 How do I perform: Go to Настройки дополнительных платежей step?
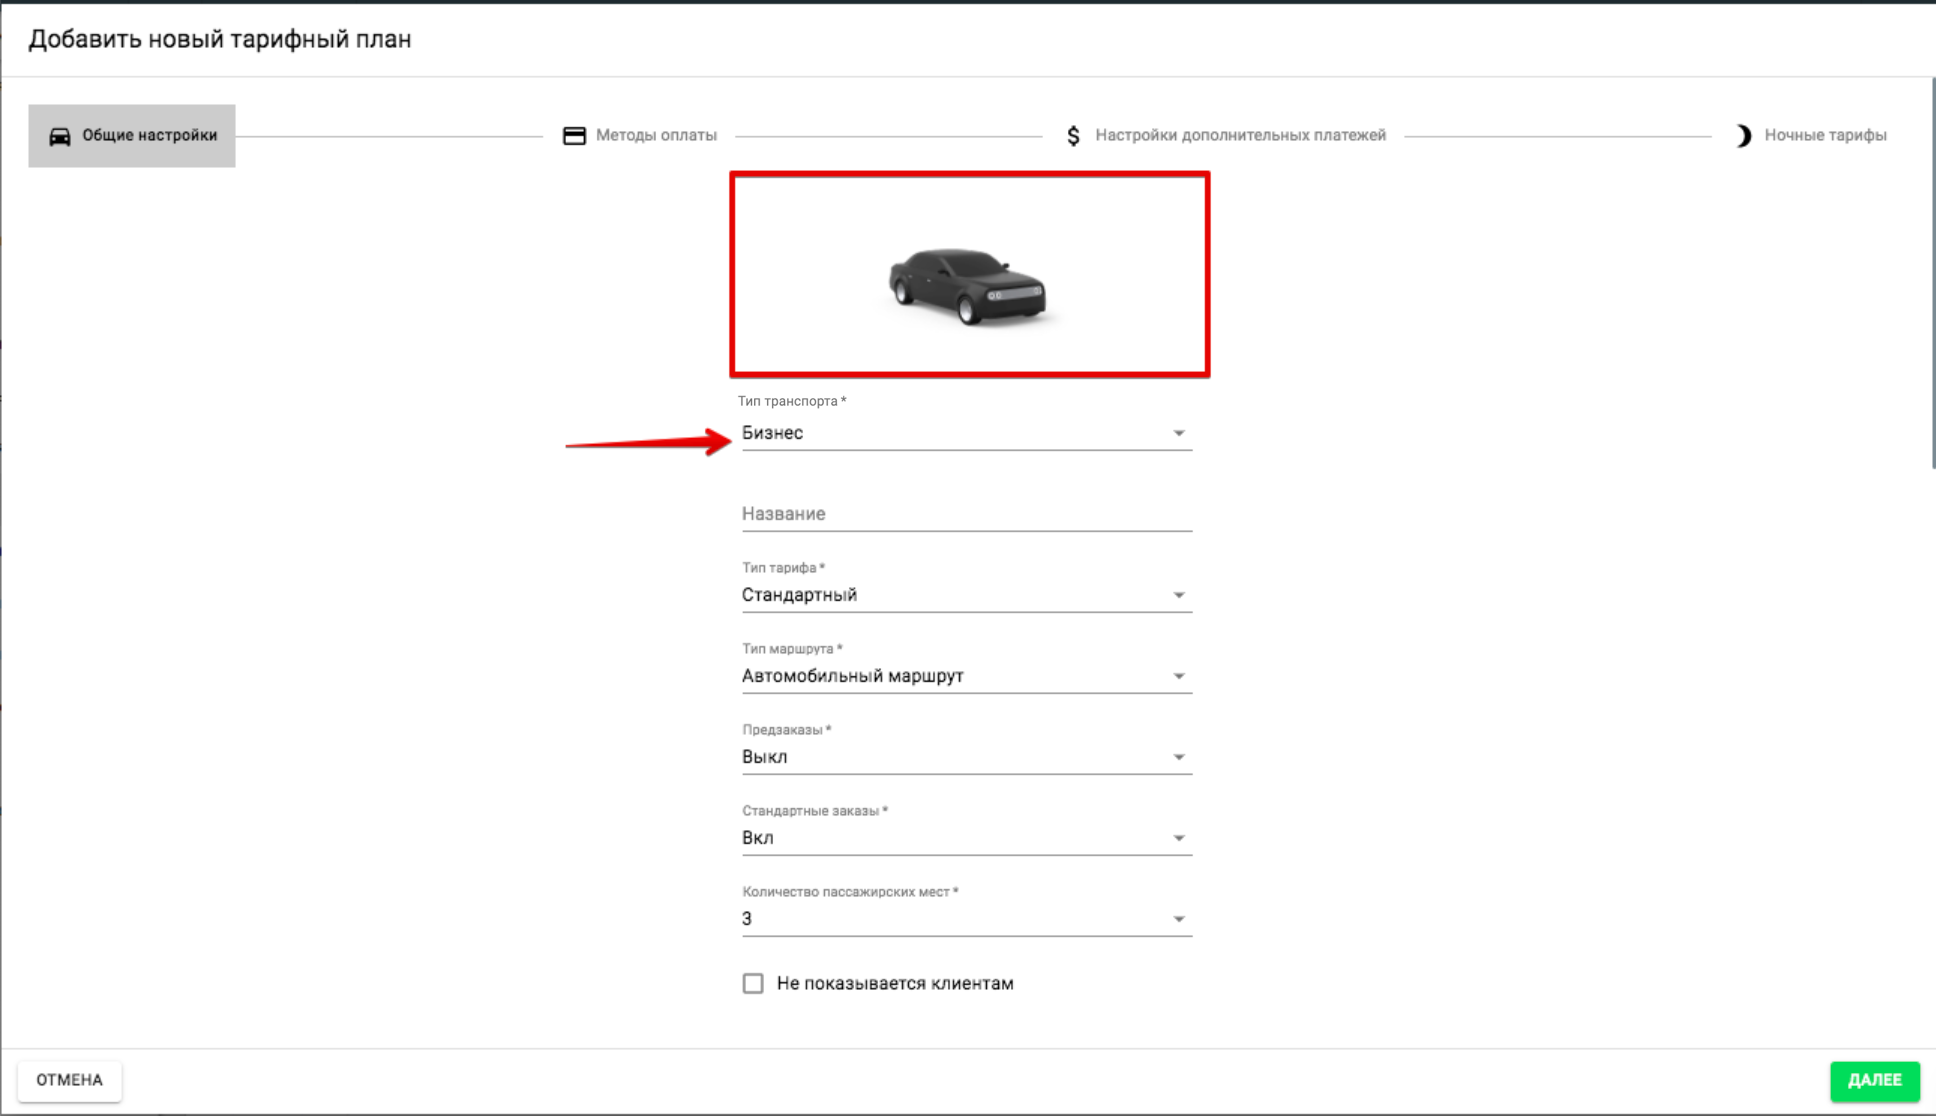tap(1240, 136)
